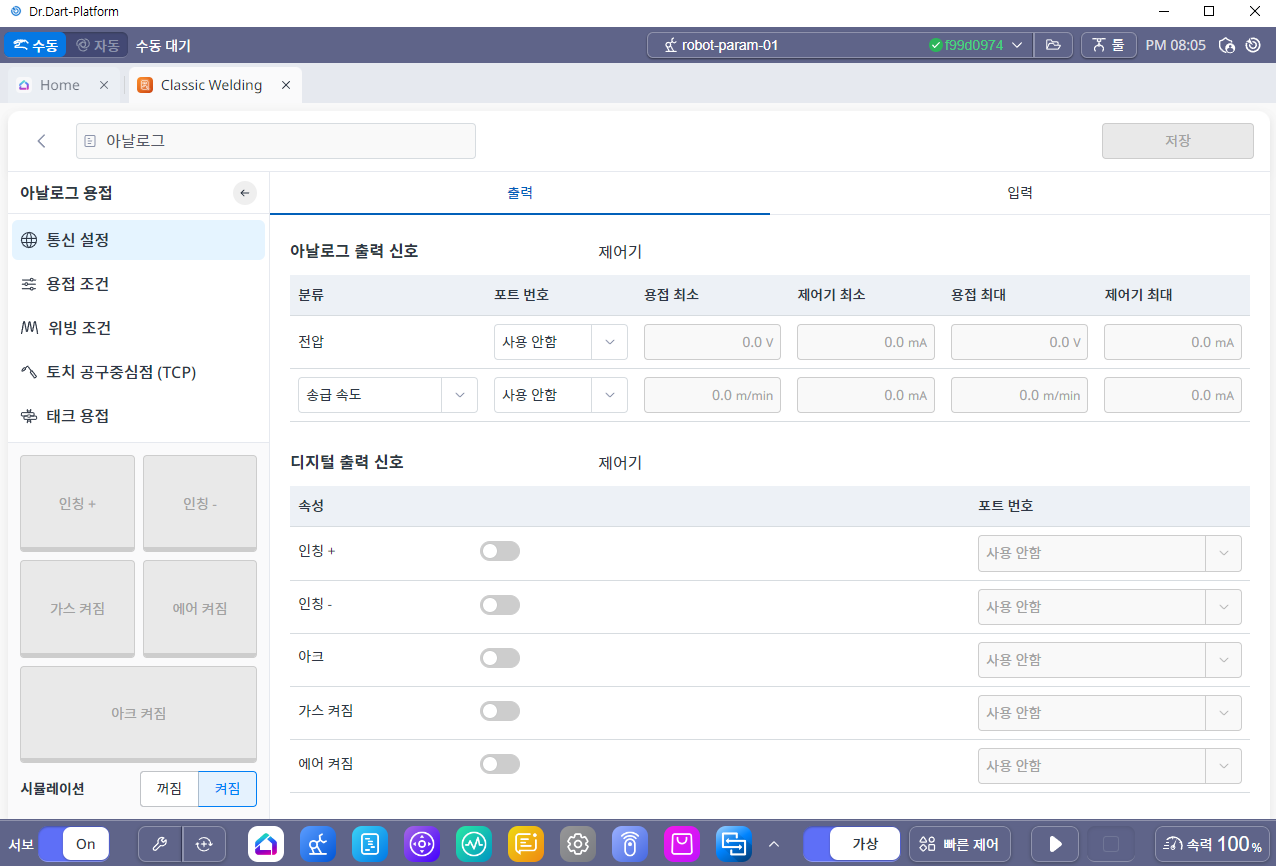Collapse the 아날로그 용접 side panel arrow
The image size is (1276, 866).
pos(245,193)
